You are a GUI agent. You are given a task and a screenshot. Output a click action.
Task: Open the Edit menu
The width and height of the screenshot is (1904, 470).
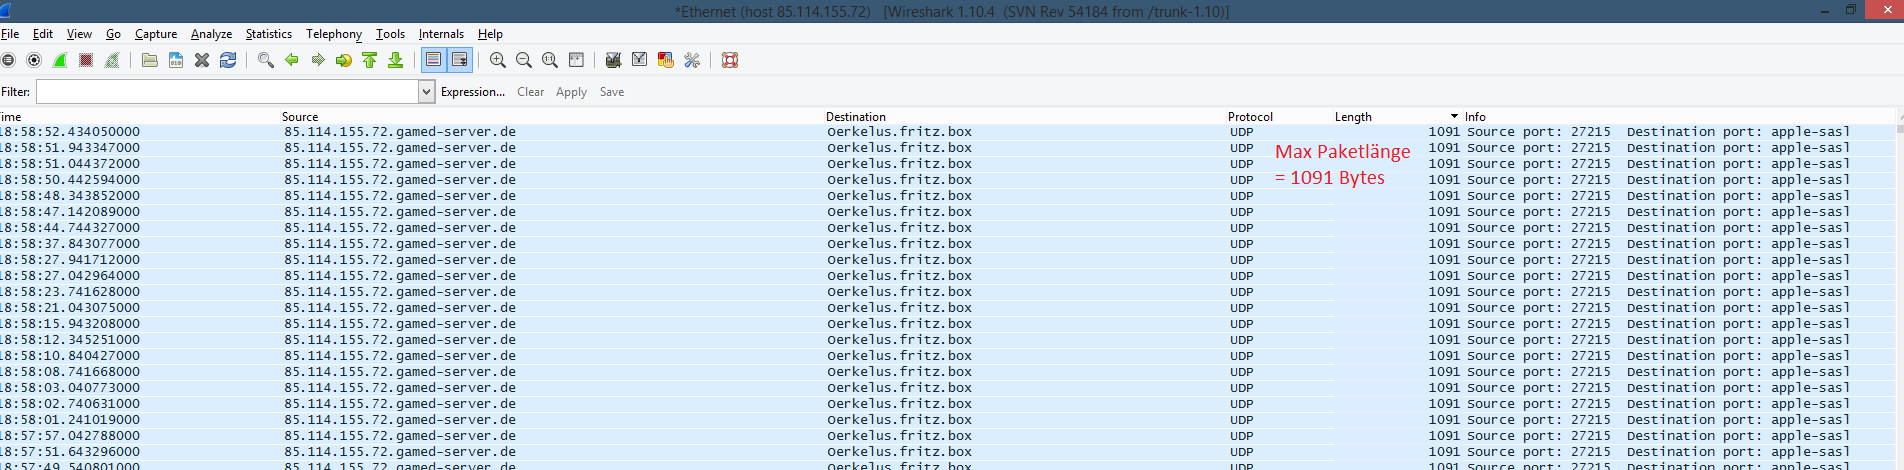tap(43, 34)
